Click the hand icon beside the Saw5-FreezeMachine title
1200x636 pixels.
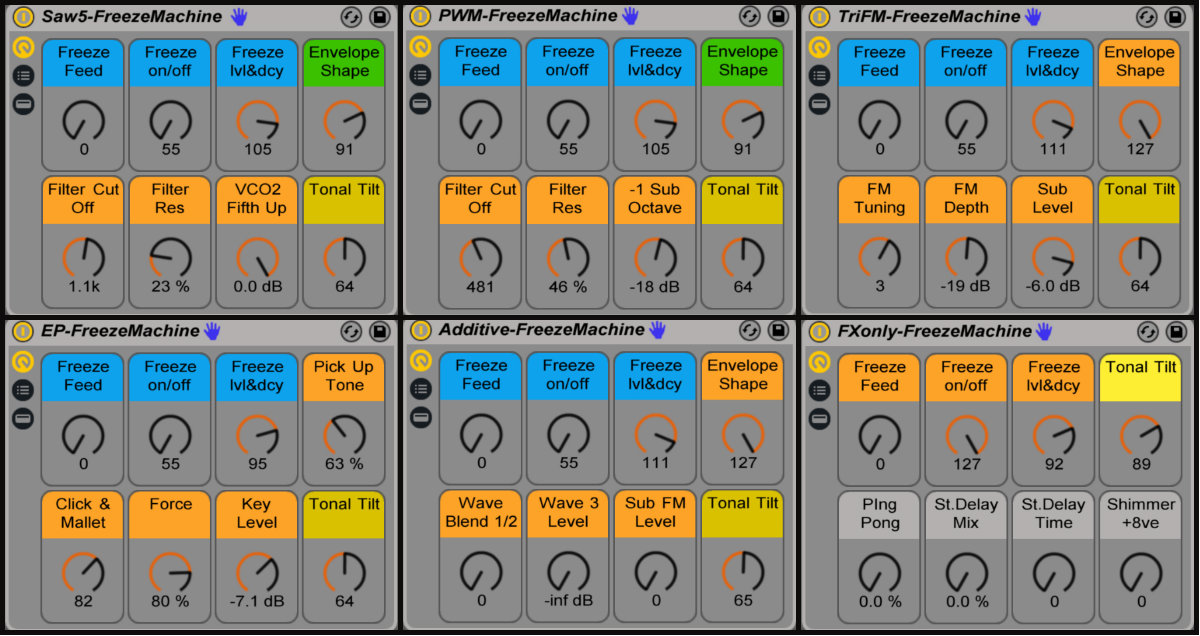point(239,16)
